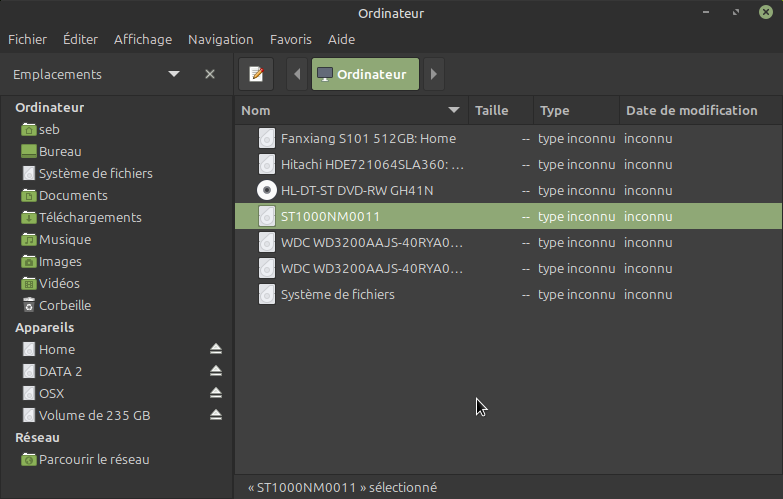Open the Emplacements panel dropdown

[x=174, y=74]
